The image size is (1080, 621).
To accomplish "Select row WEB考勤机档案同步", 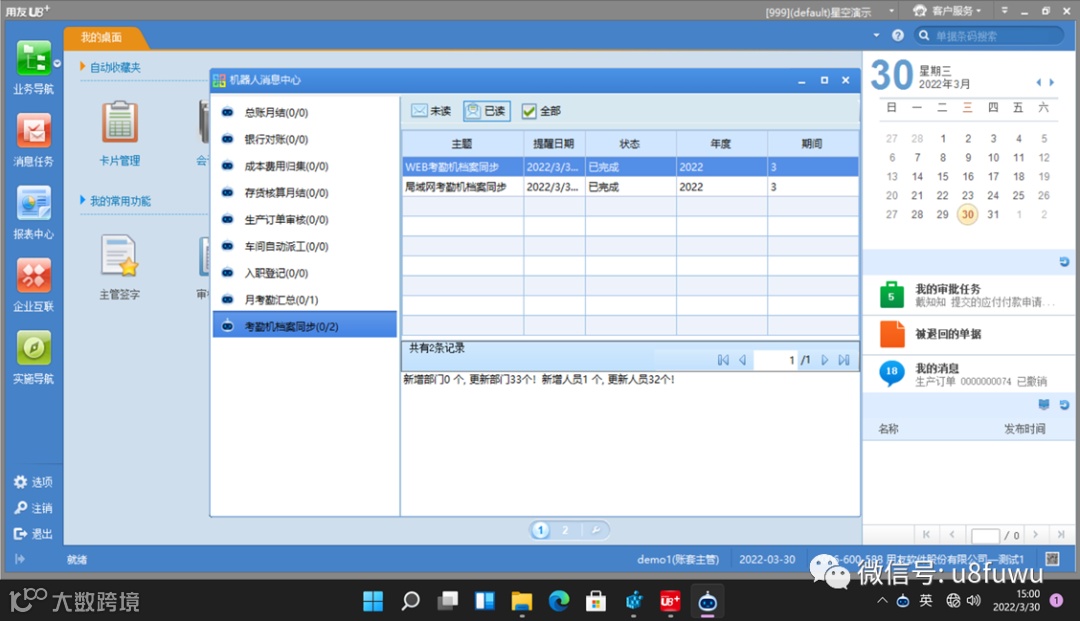I will pyautogui.click(x=630, y=167).
